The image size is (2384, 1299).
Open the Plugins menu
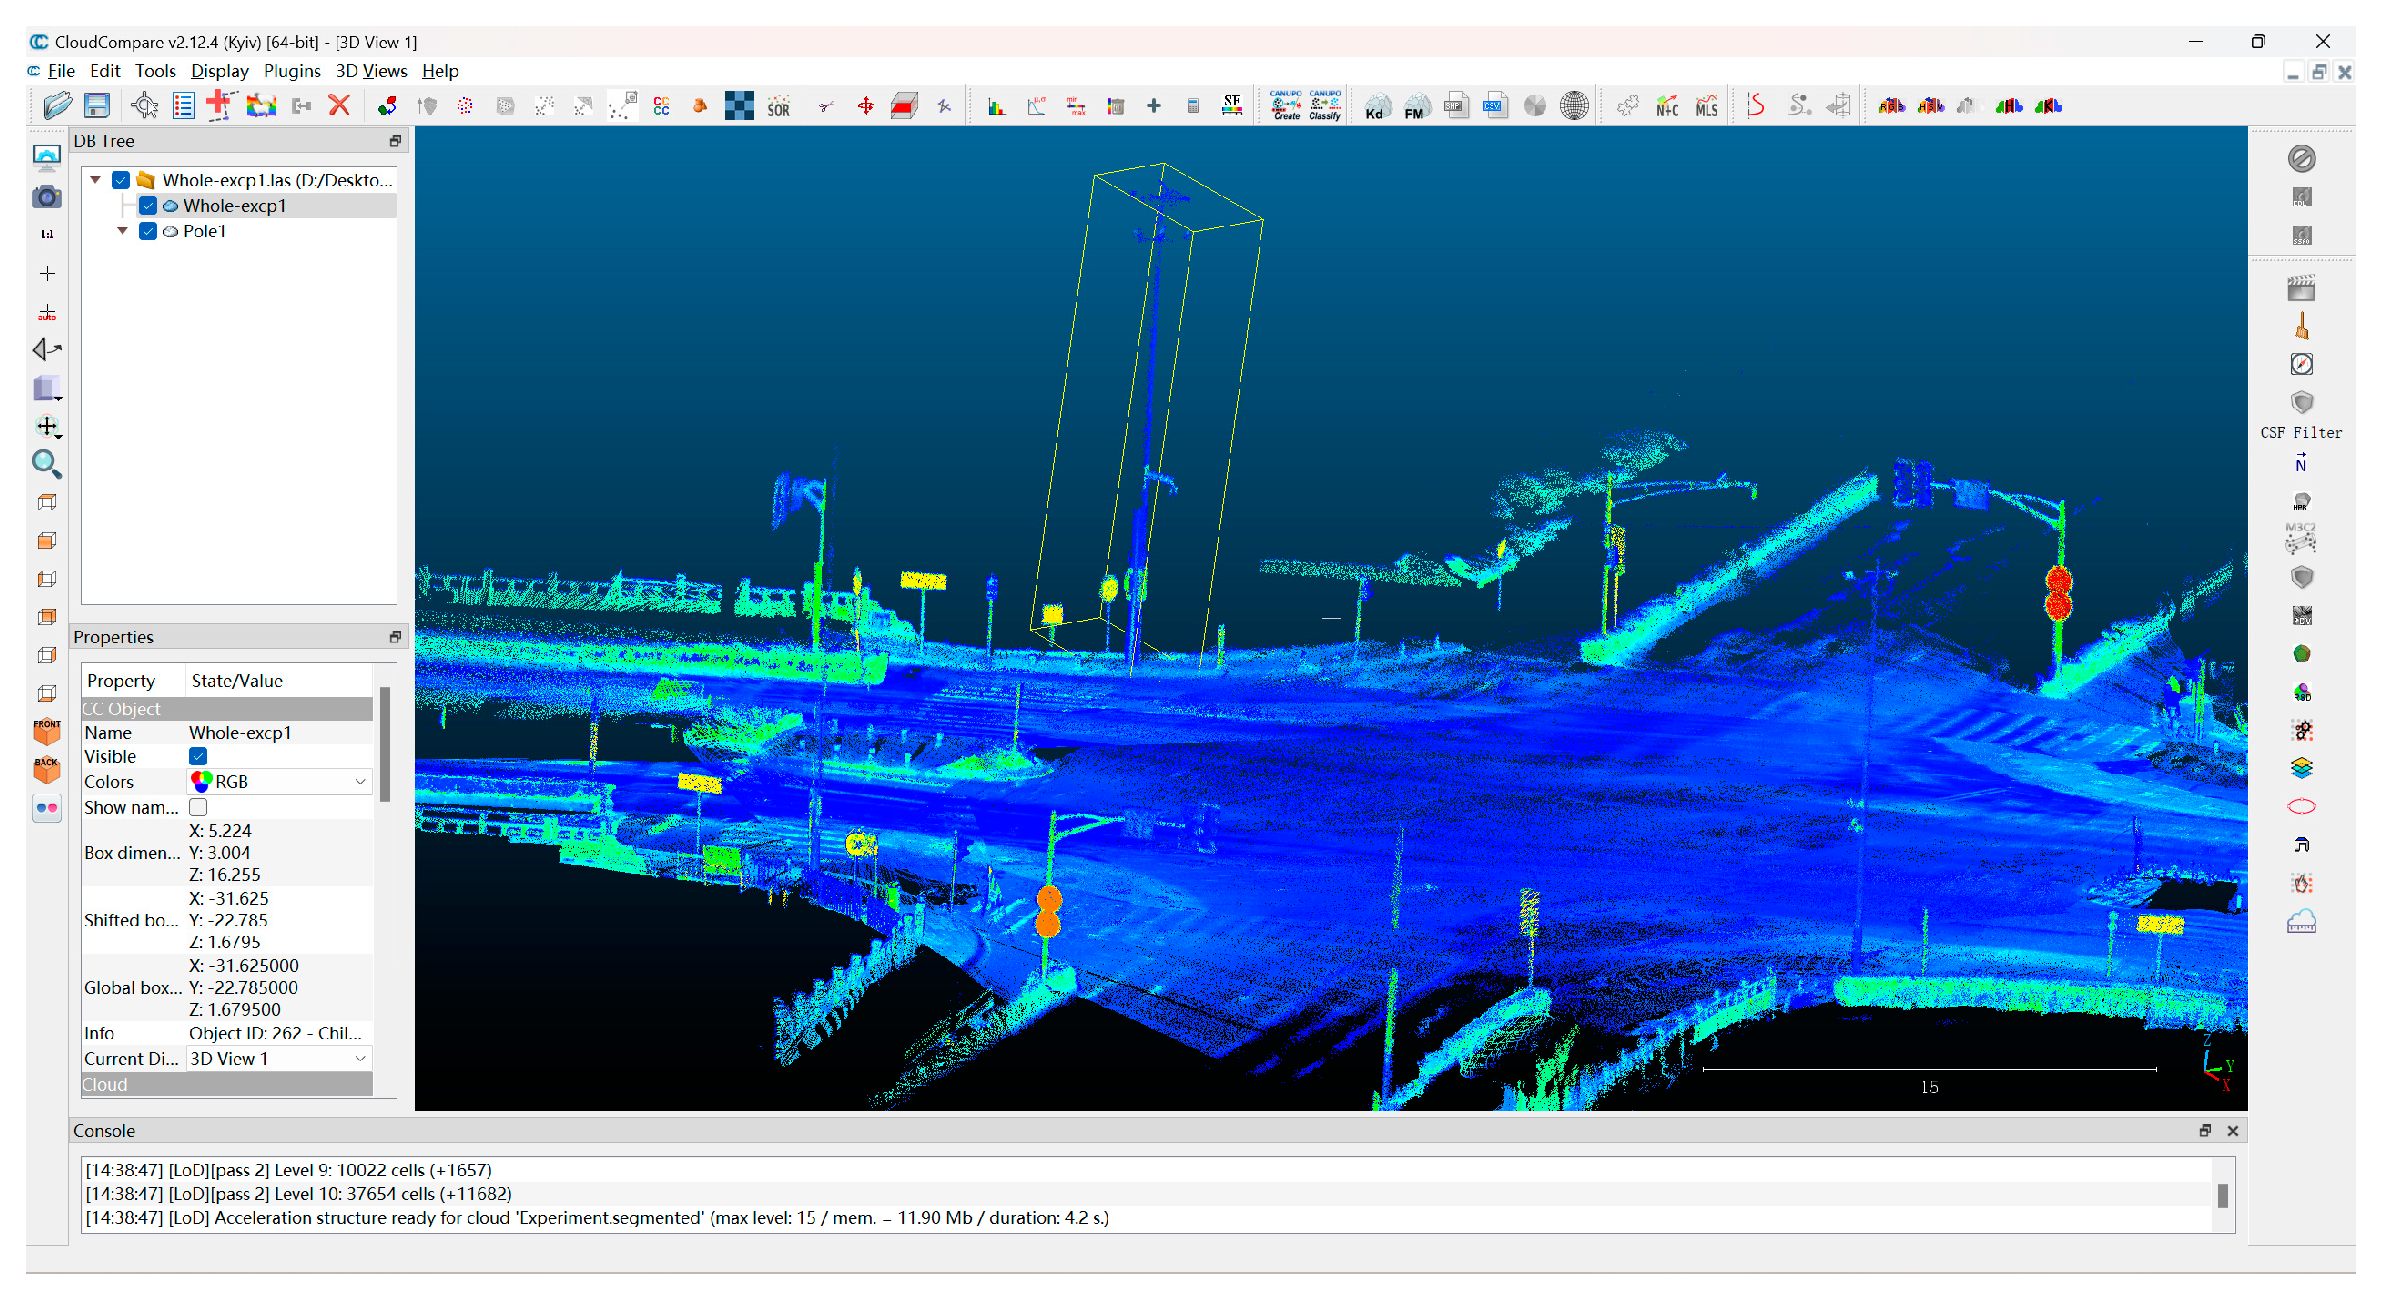(x=291, y=71)
